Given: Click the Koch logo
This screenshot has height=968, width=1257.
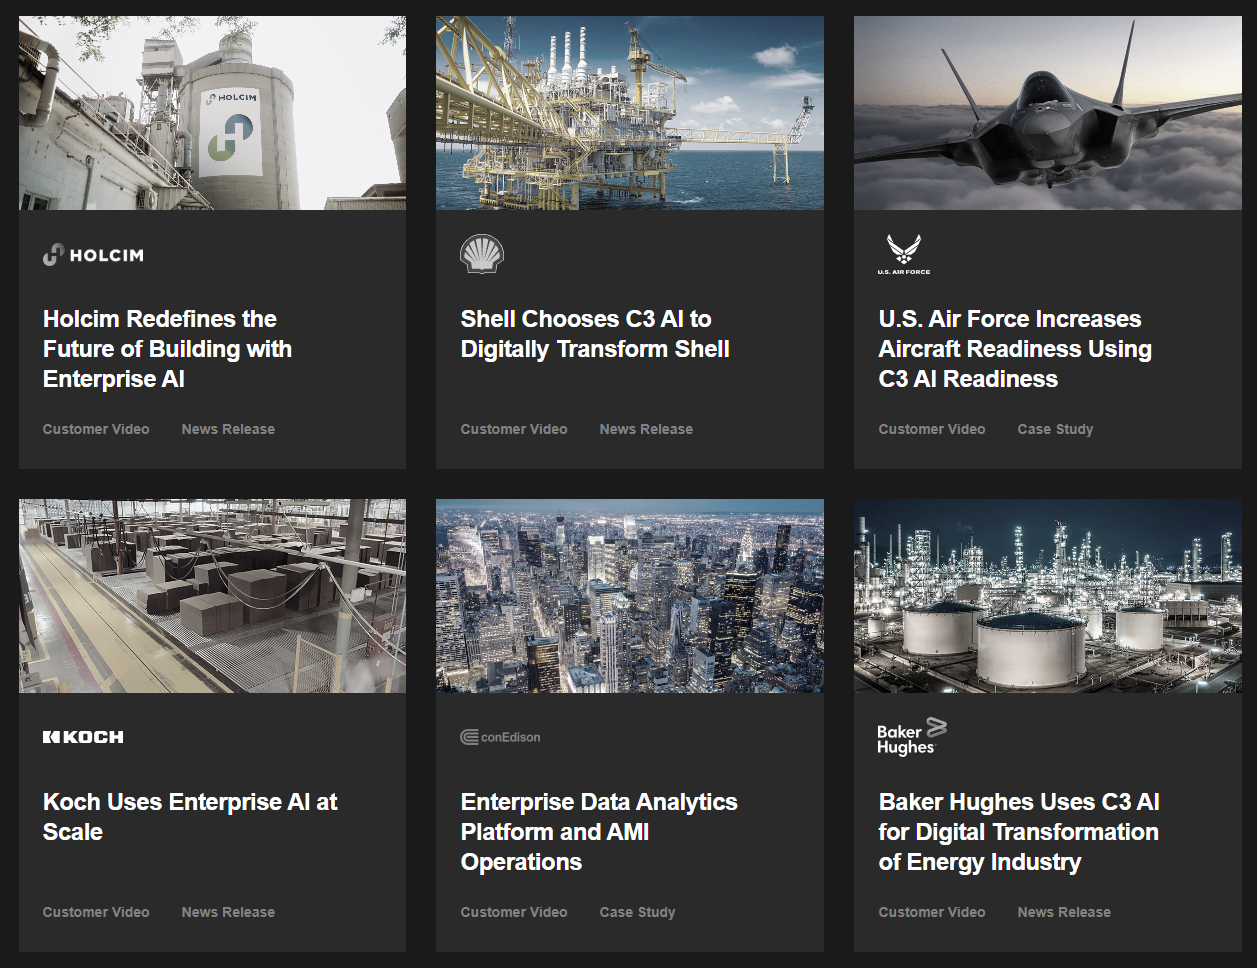Looking at the screenshot, I should [83, 737].
